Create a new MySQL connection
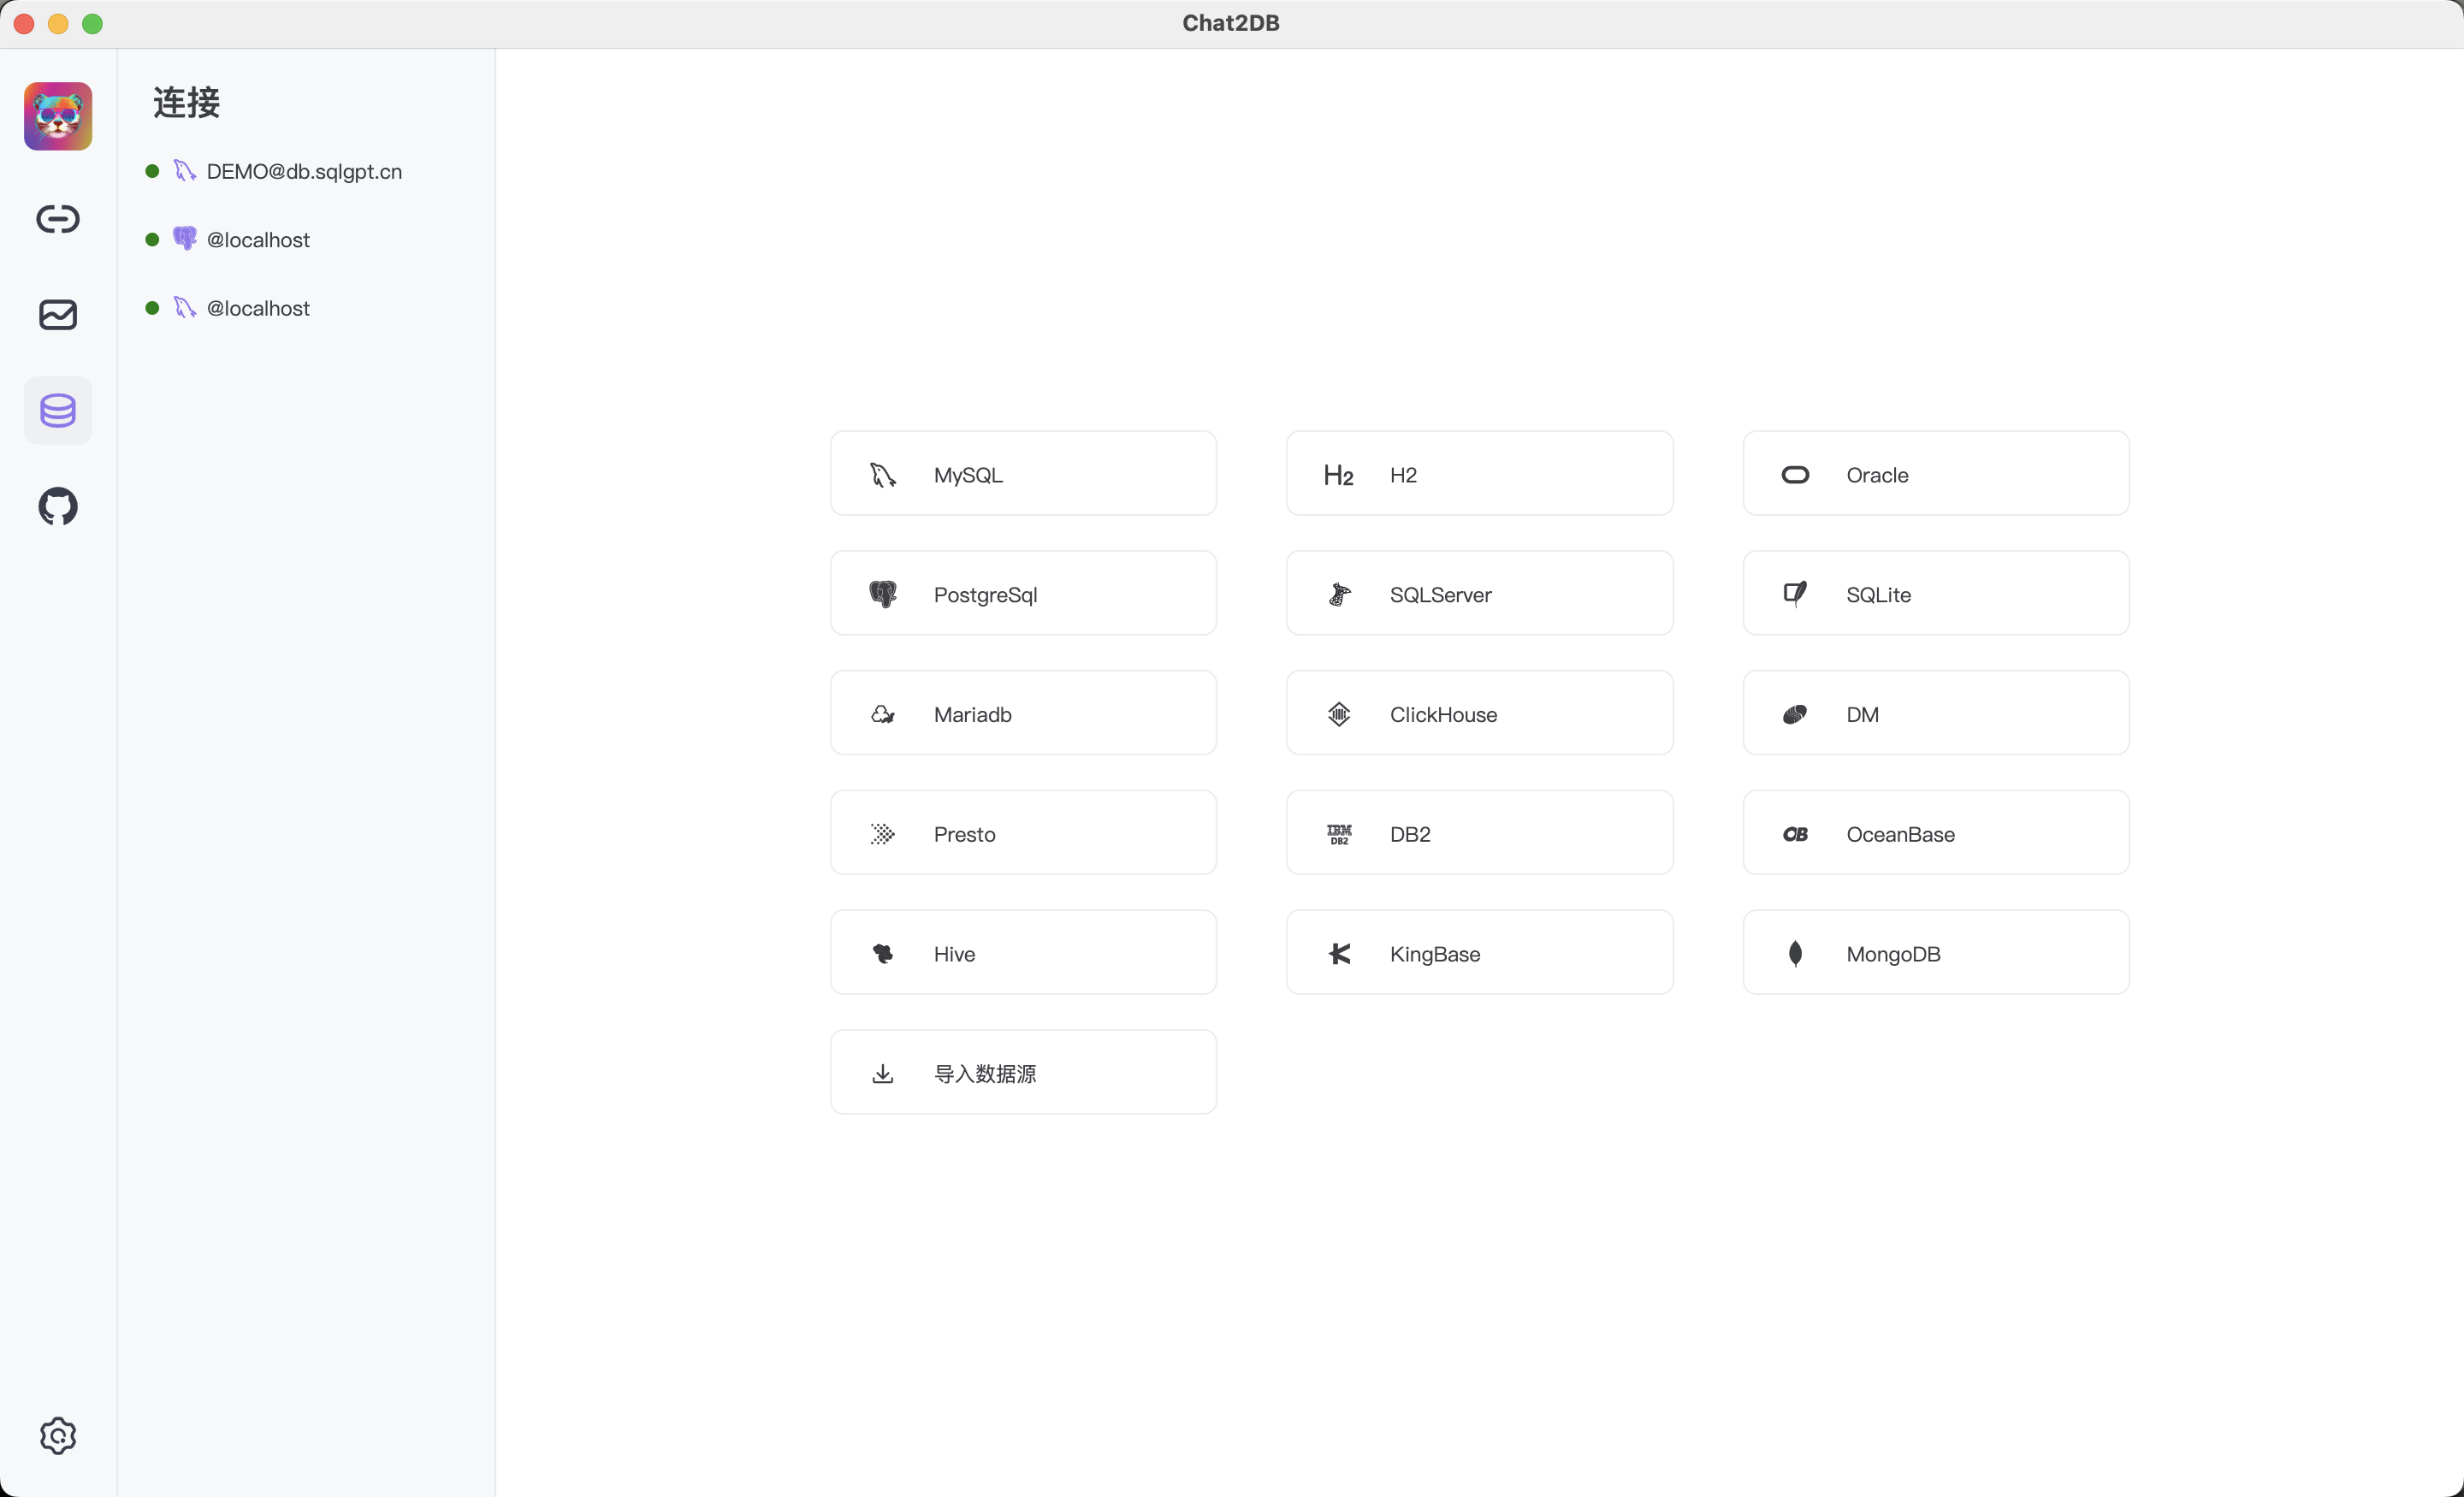The image size is (2464, 1497). click(1023, 474)
